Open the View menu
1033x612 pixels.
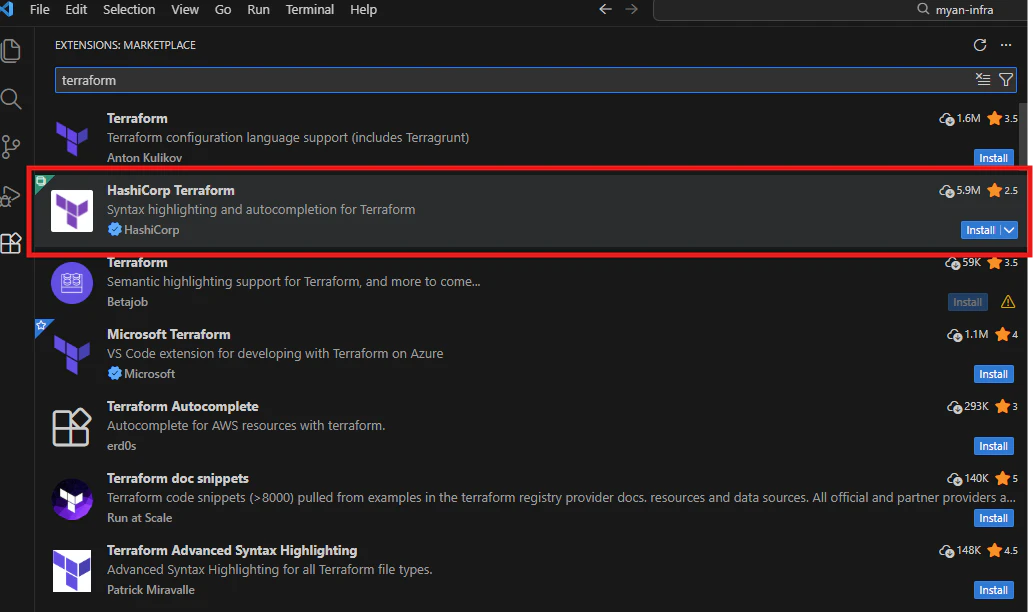pos(185,9)
